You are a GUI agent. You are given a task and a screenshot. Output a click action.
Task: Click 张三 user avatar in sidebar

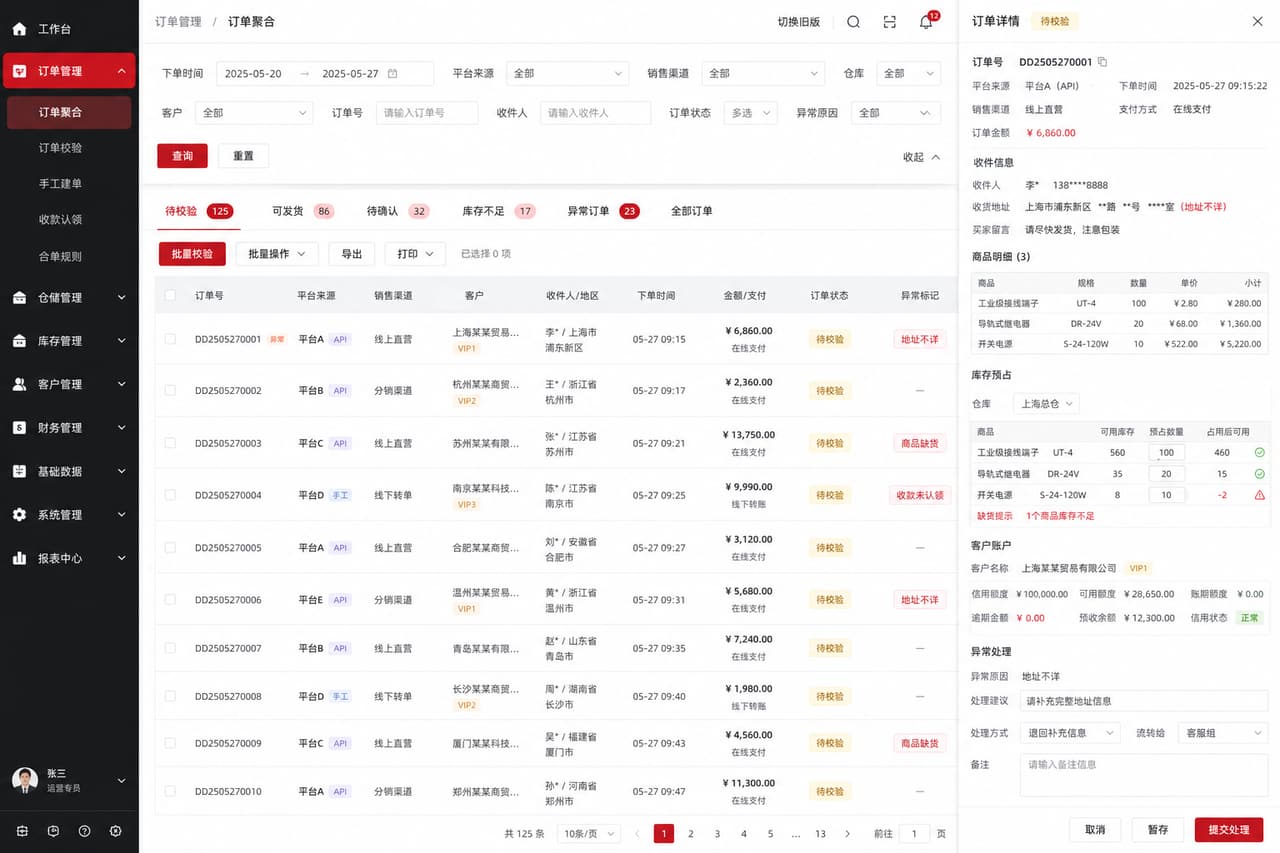coord(25,780)
